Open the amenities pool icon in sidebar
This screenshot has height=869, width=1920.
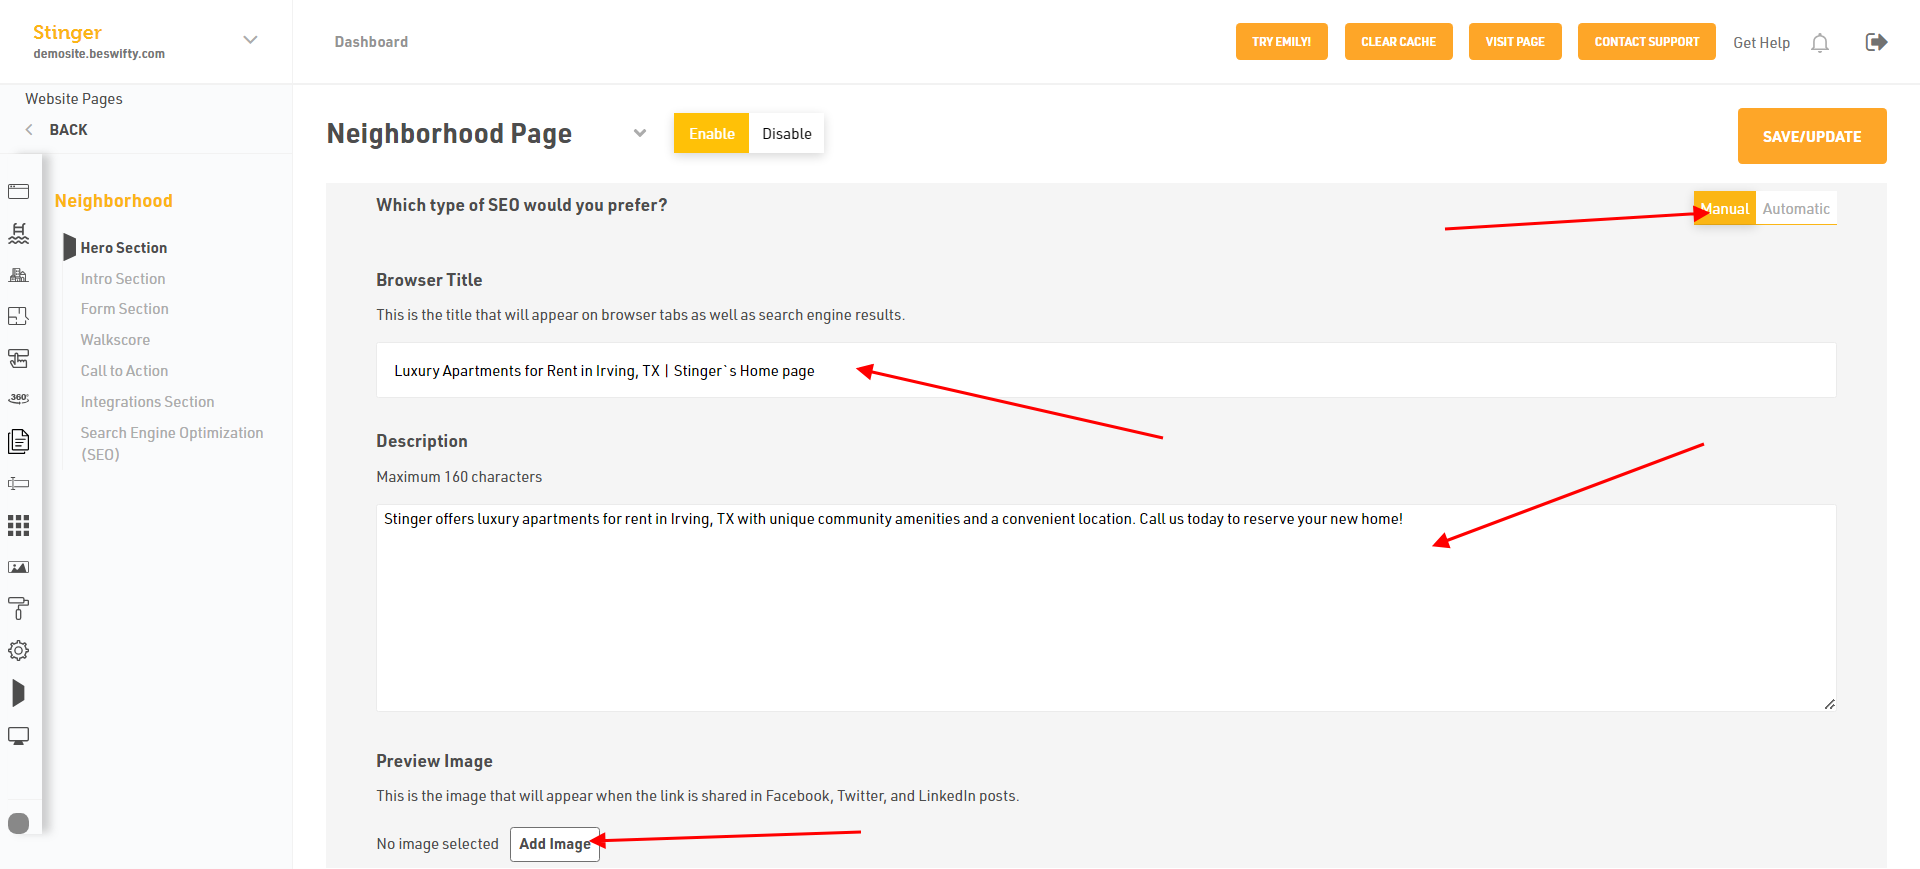click(18, 233)
